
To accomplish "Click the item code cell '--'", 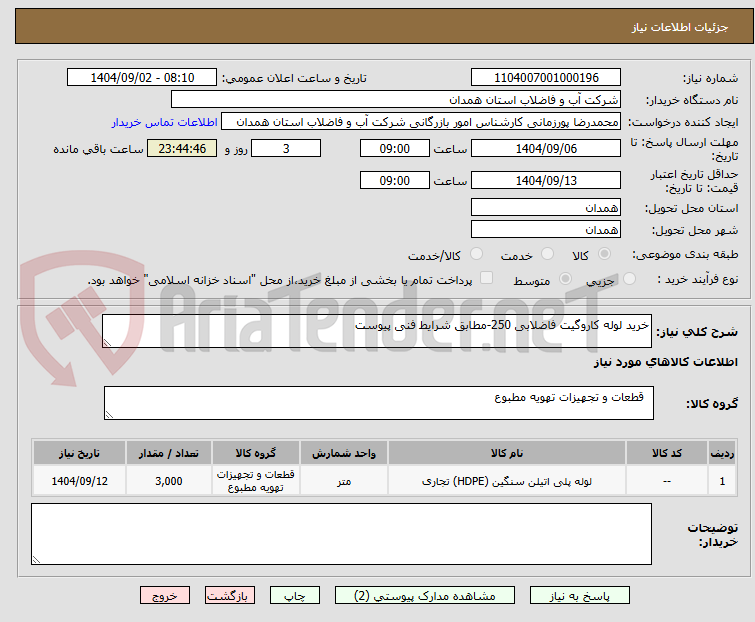I will pos(667,481).
